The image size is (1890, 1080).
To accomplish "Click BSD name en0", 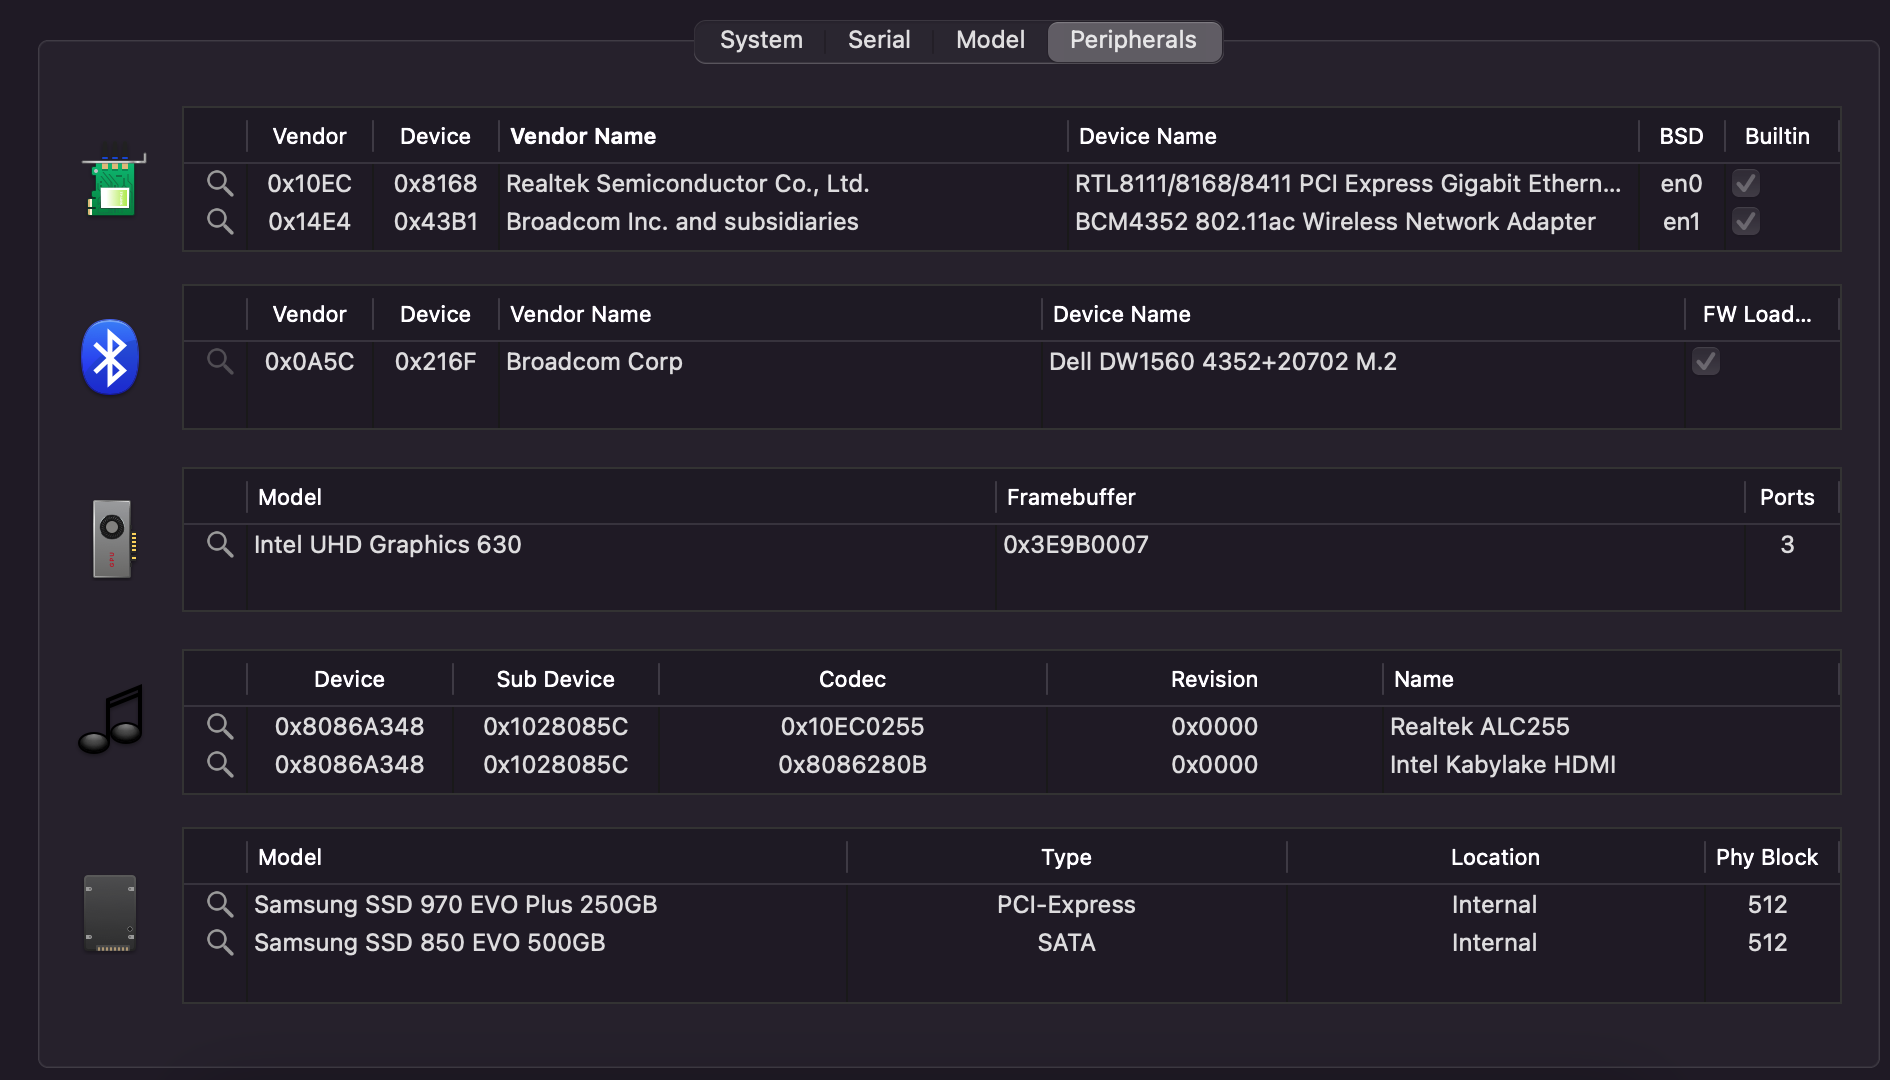I will [1681, 183].
